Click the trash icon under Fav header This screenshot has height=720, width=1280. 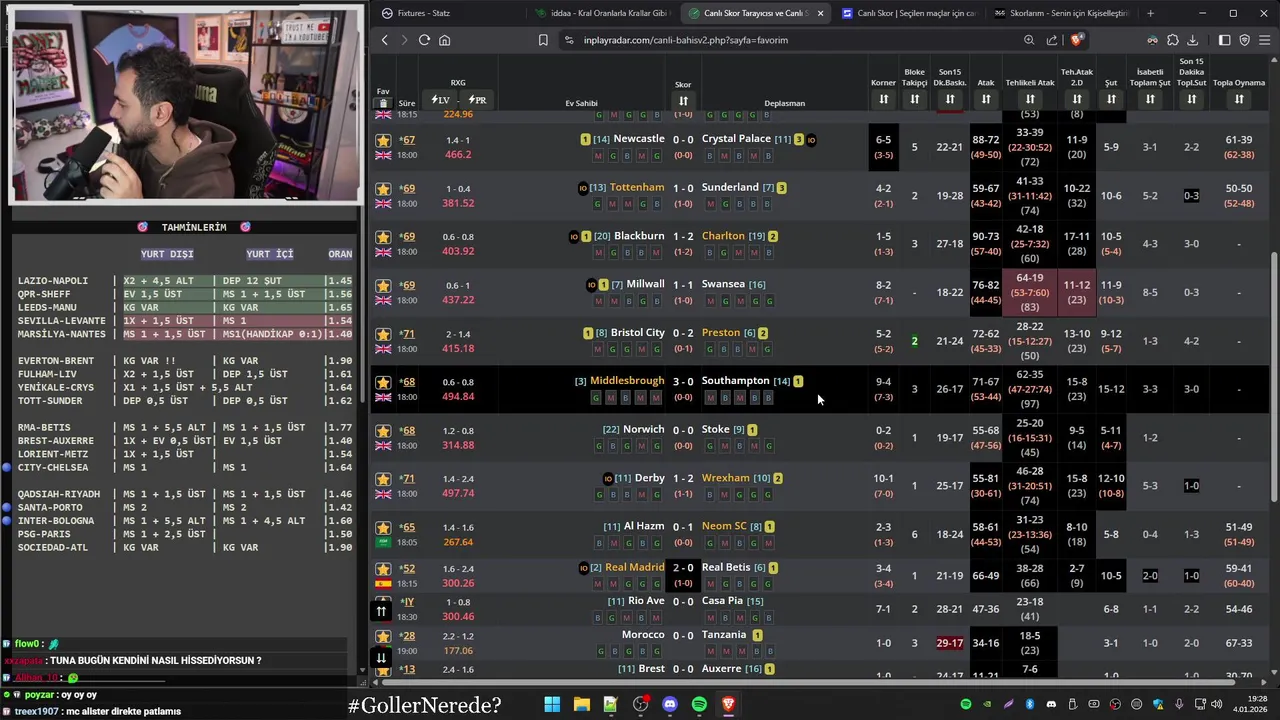click(383, 103)
